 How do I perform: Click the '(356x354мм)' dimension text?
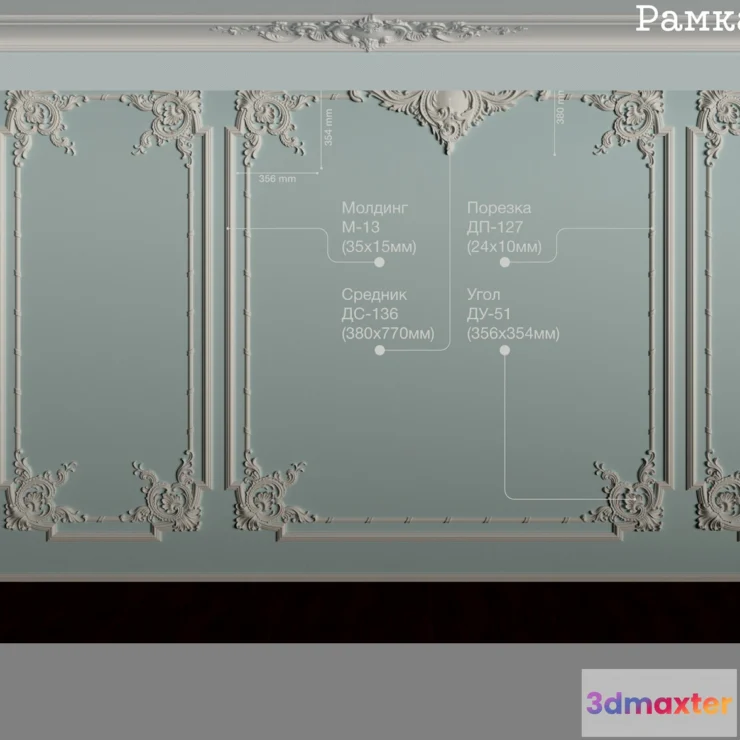coord(513,334)
